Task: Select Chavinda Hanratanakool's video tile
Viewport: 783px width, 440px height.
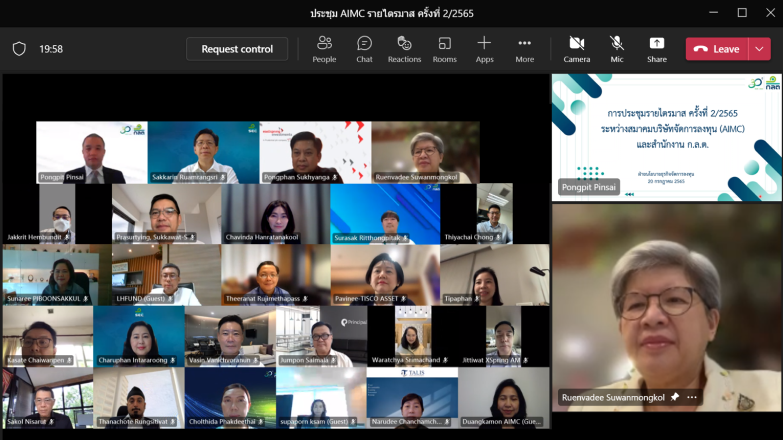Action: click(x=275, y=213)
